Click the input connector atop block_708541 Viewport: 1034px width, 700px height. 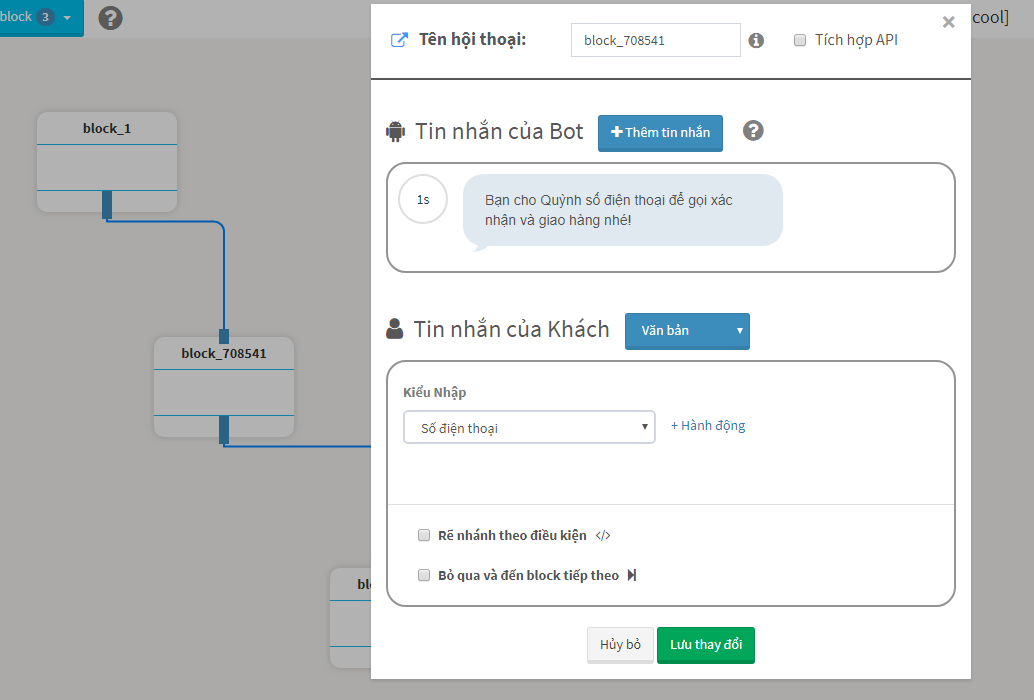pos(224,336)
